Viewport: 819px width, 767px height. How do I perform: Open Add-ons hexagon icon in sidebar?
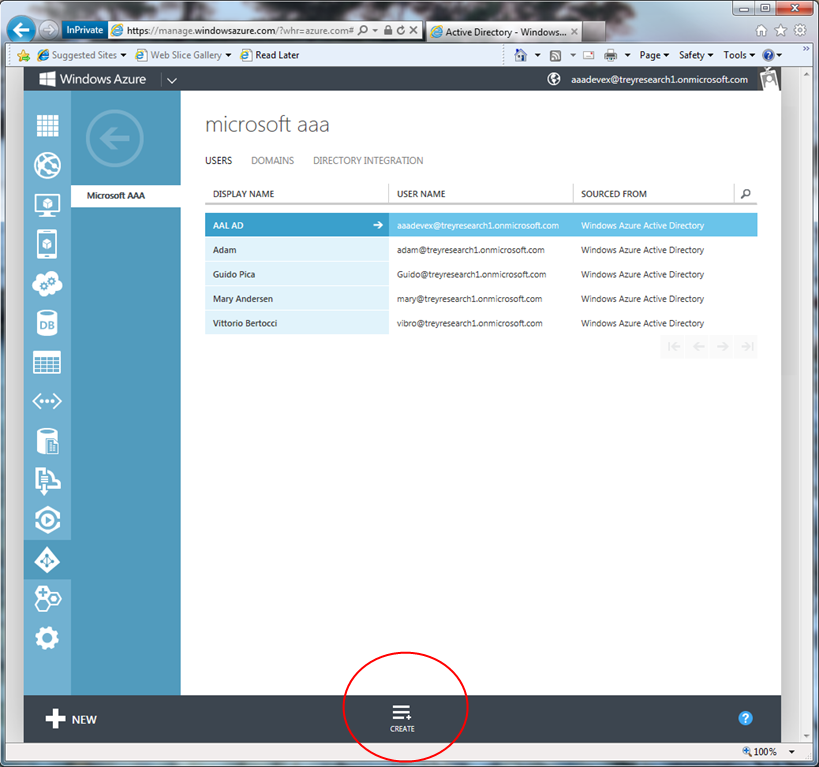point(48,599)
